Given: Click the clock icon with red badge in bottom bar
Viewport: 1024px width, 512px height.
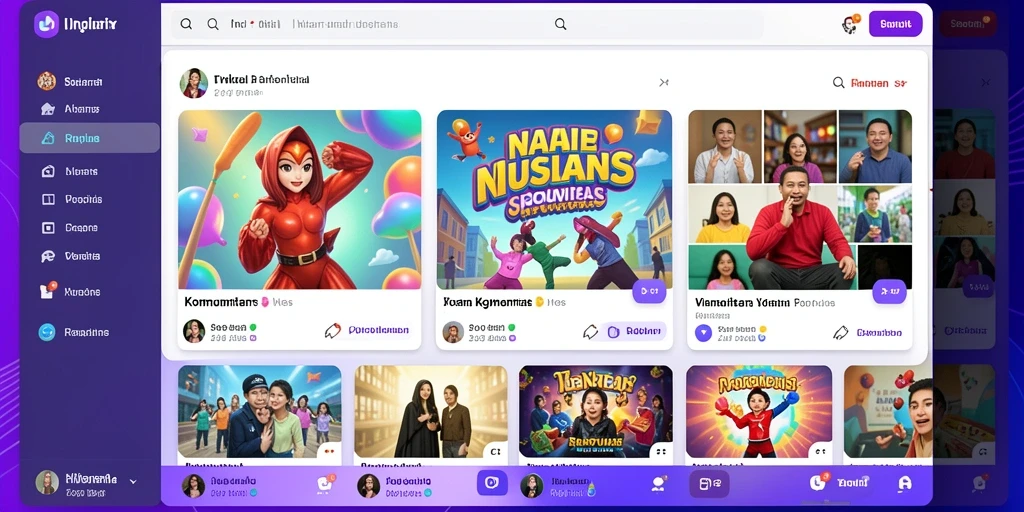Looking at the screenshot, I should coord(818,483).
